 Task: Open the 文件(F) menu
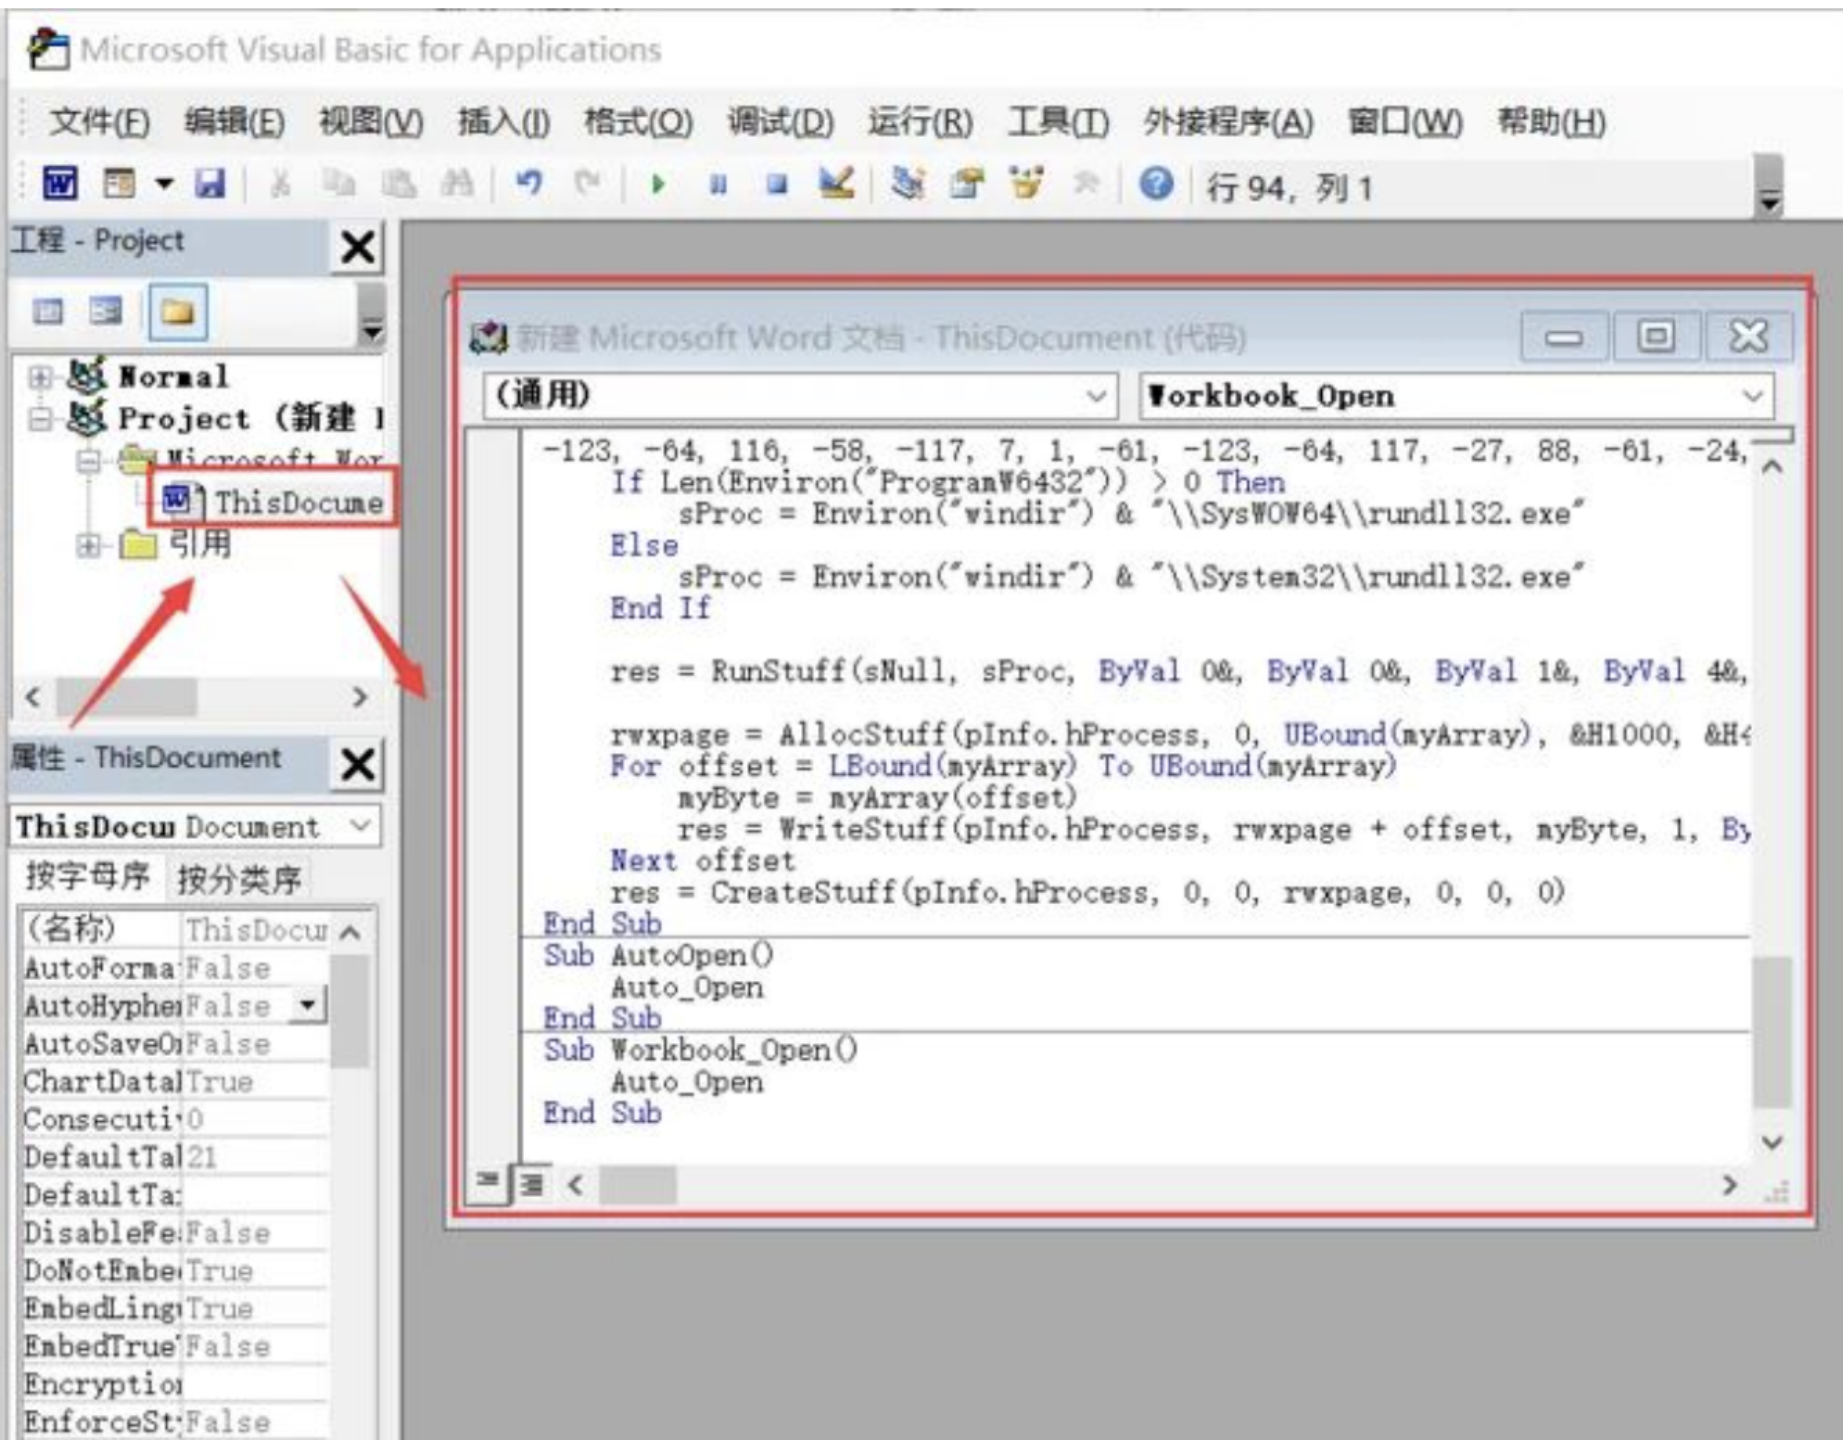pyautogui.click(x=100, y=122)
